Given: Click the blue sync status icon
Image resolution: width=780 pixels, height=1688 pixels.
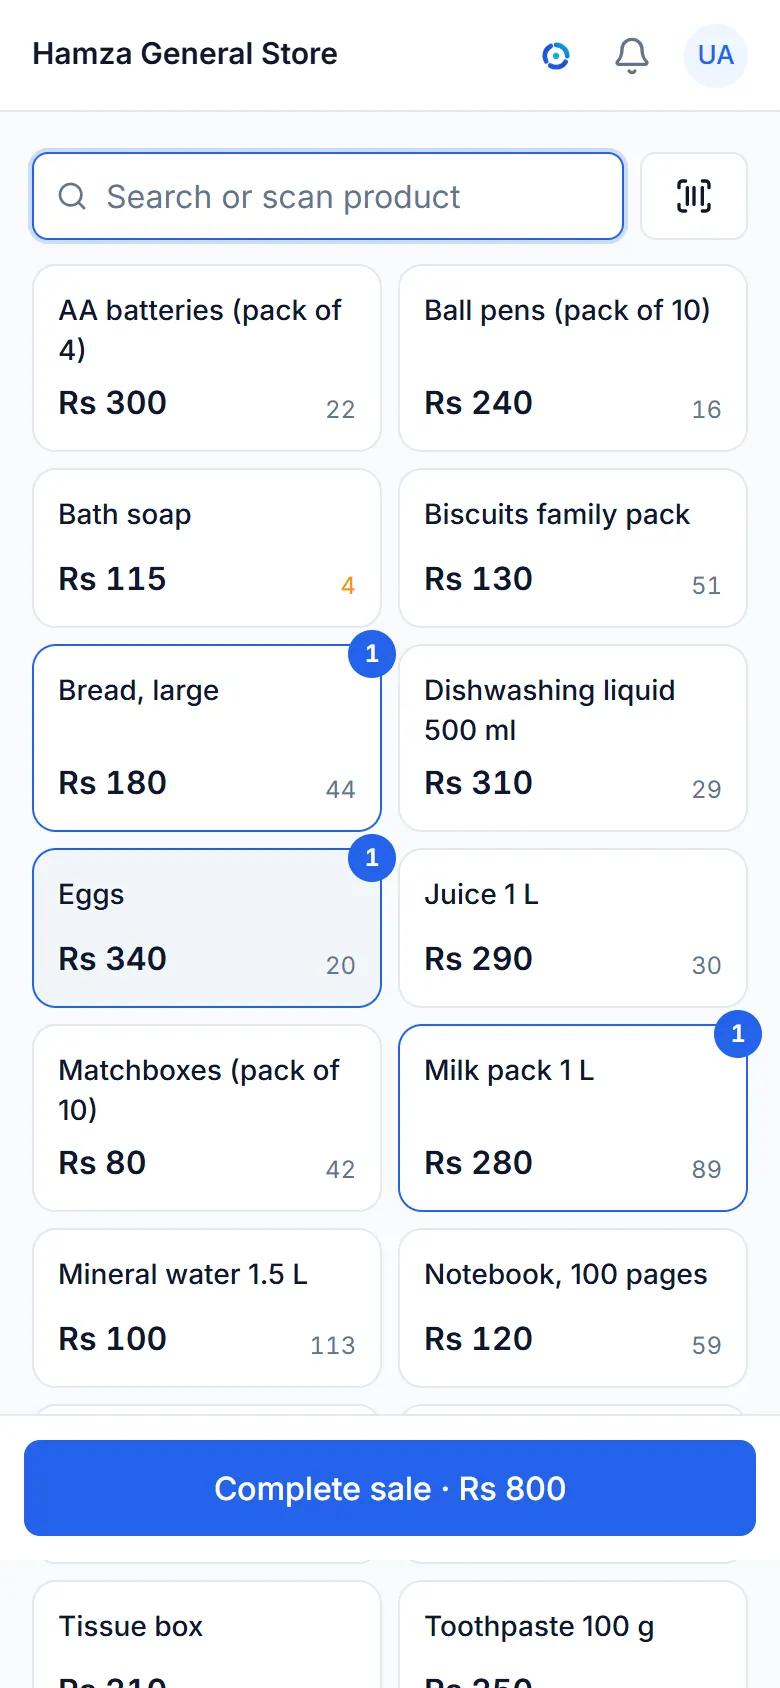Looking at the screenshot, I should point(556,56).
